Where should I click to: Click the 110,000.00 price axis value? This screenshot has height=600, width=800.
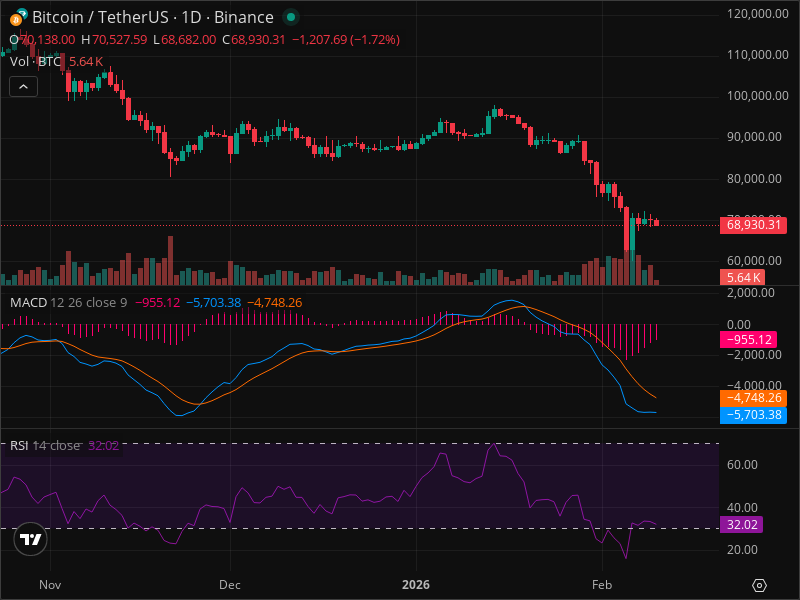[757, 55]
